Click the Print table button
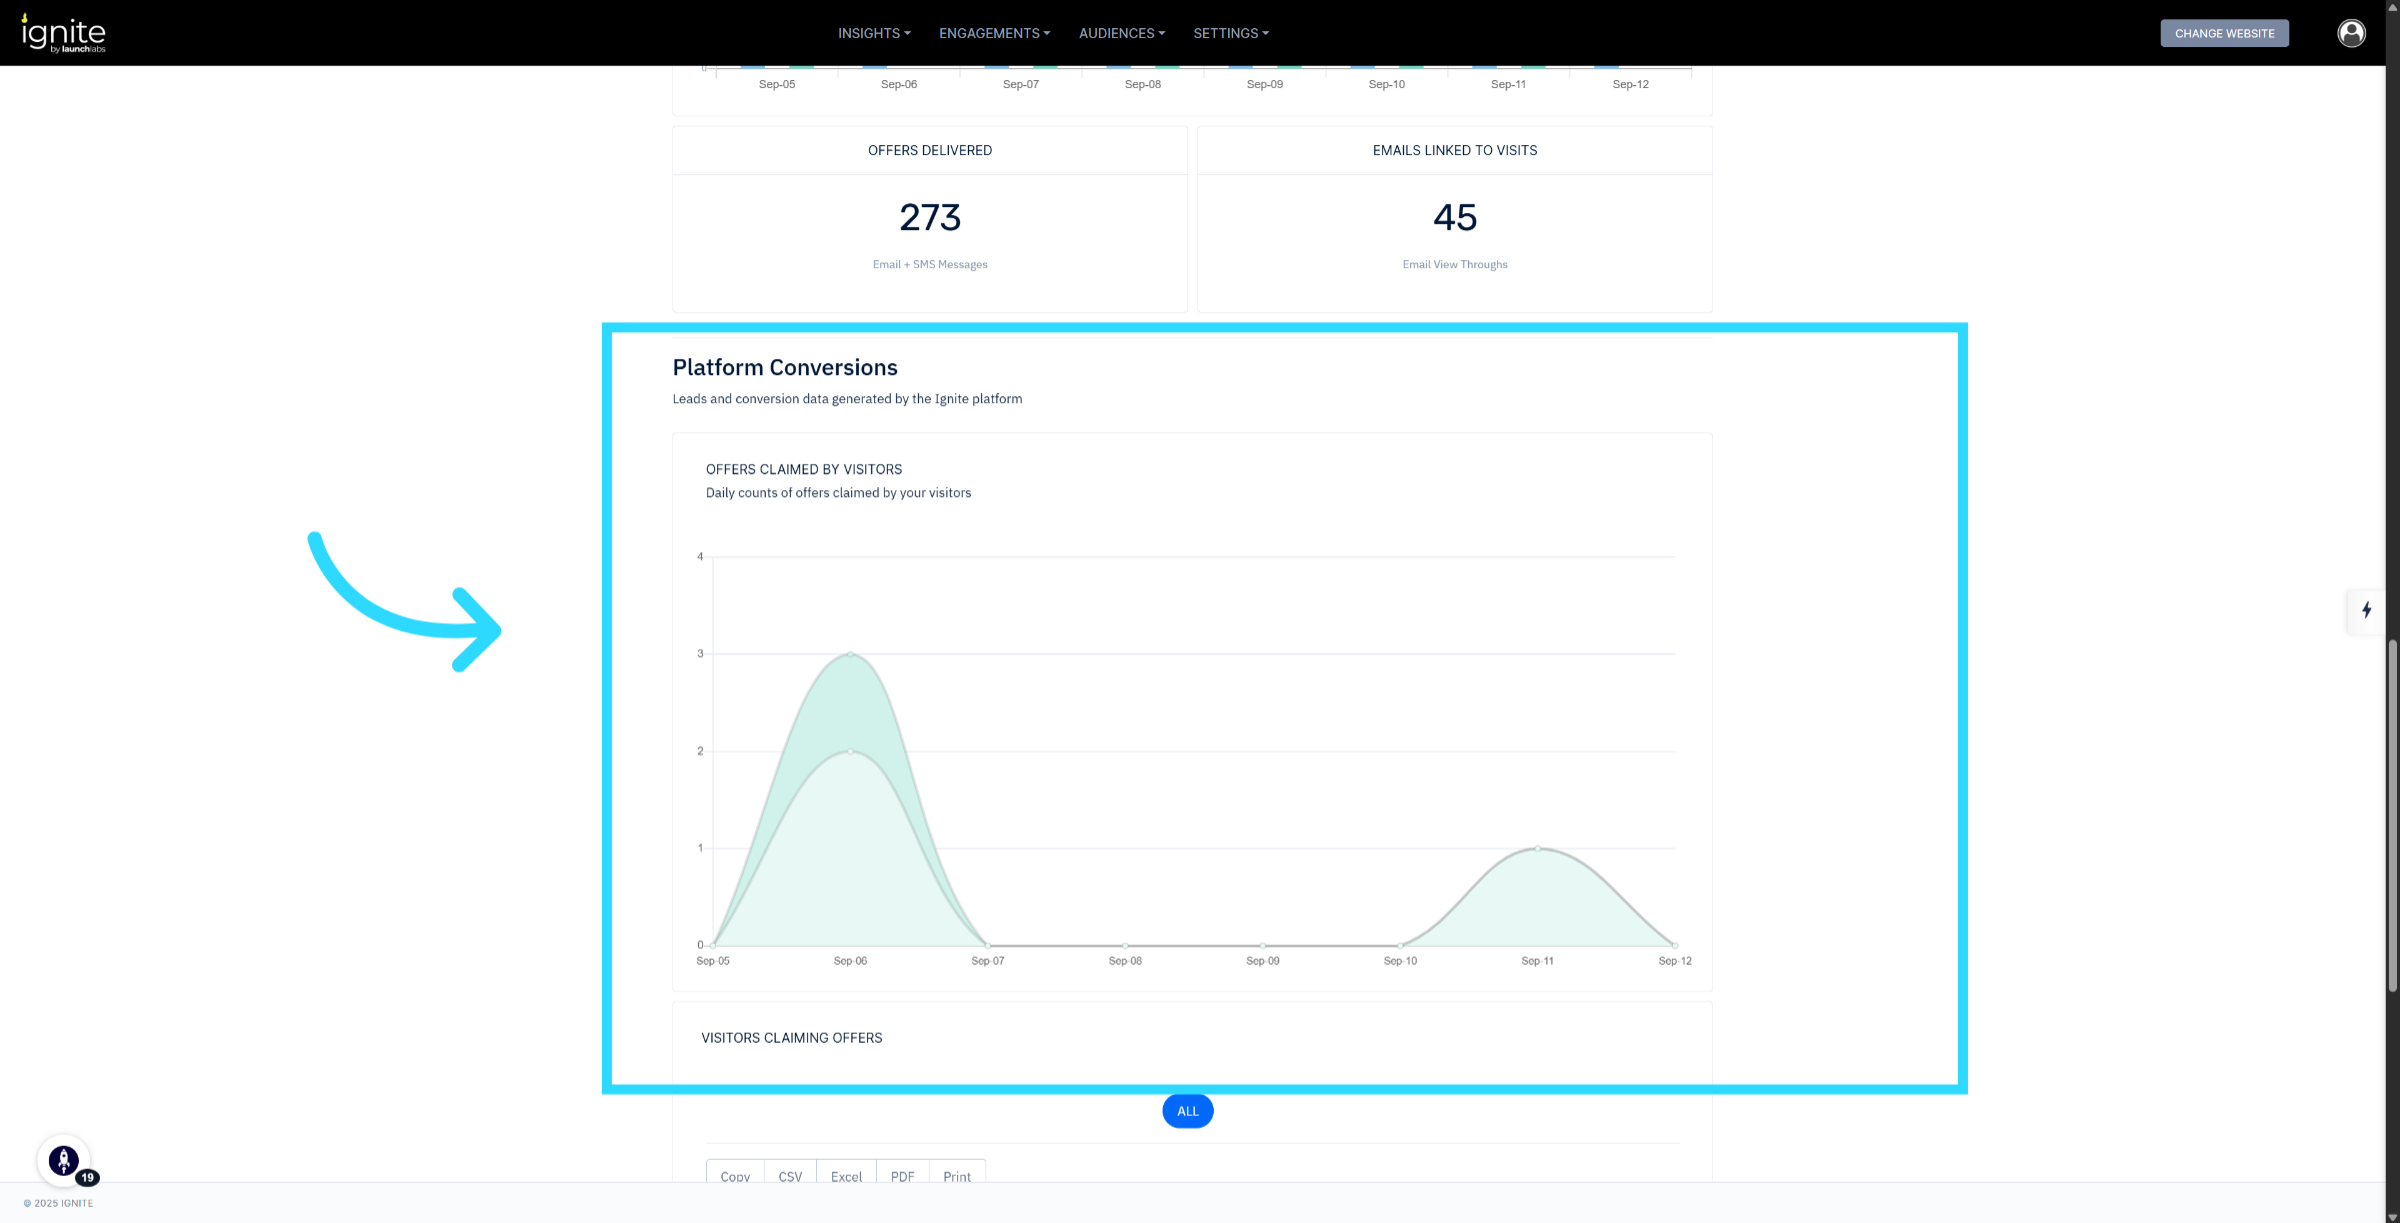Screen dimensions: 2400x1223 tap(956, 1175)
